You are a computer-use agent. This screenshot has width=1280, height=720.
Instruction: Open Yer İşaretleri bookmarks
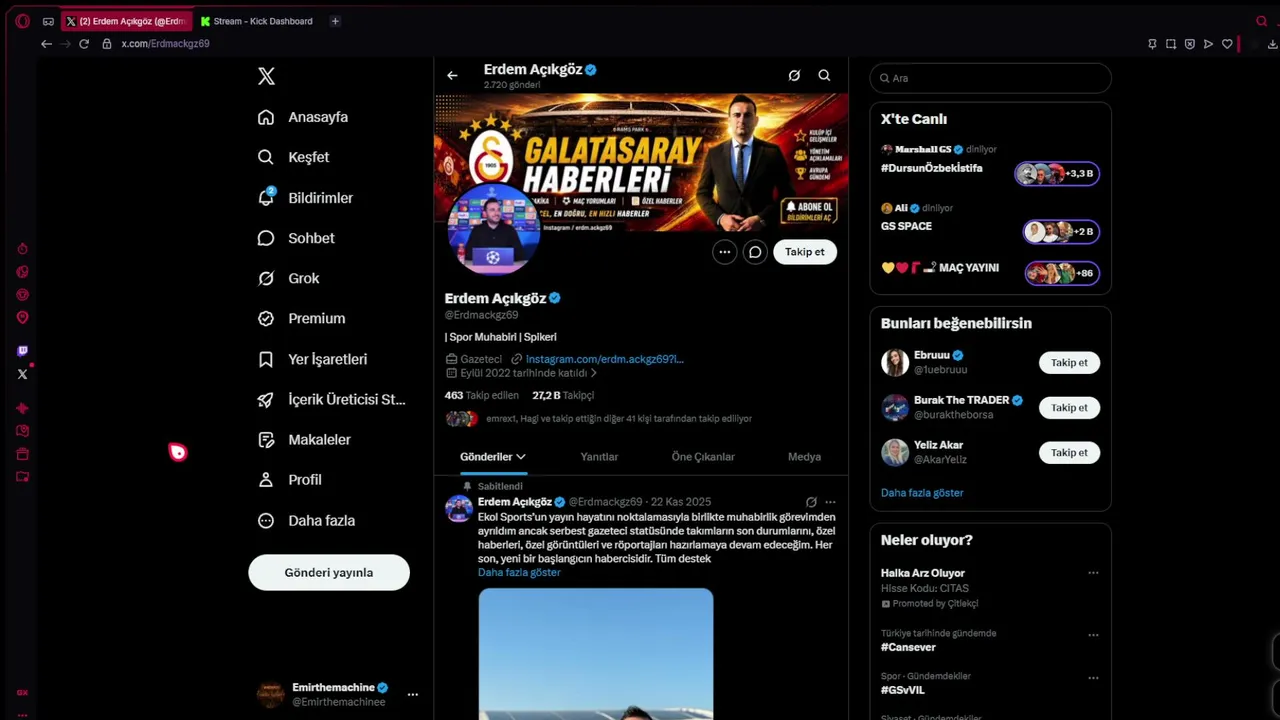(312, 359)
